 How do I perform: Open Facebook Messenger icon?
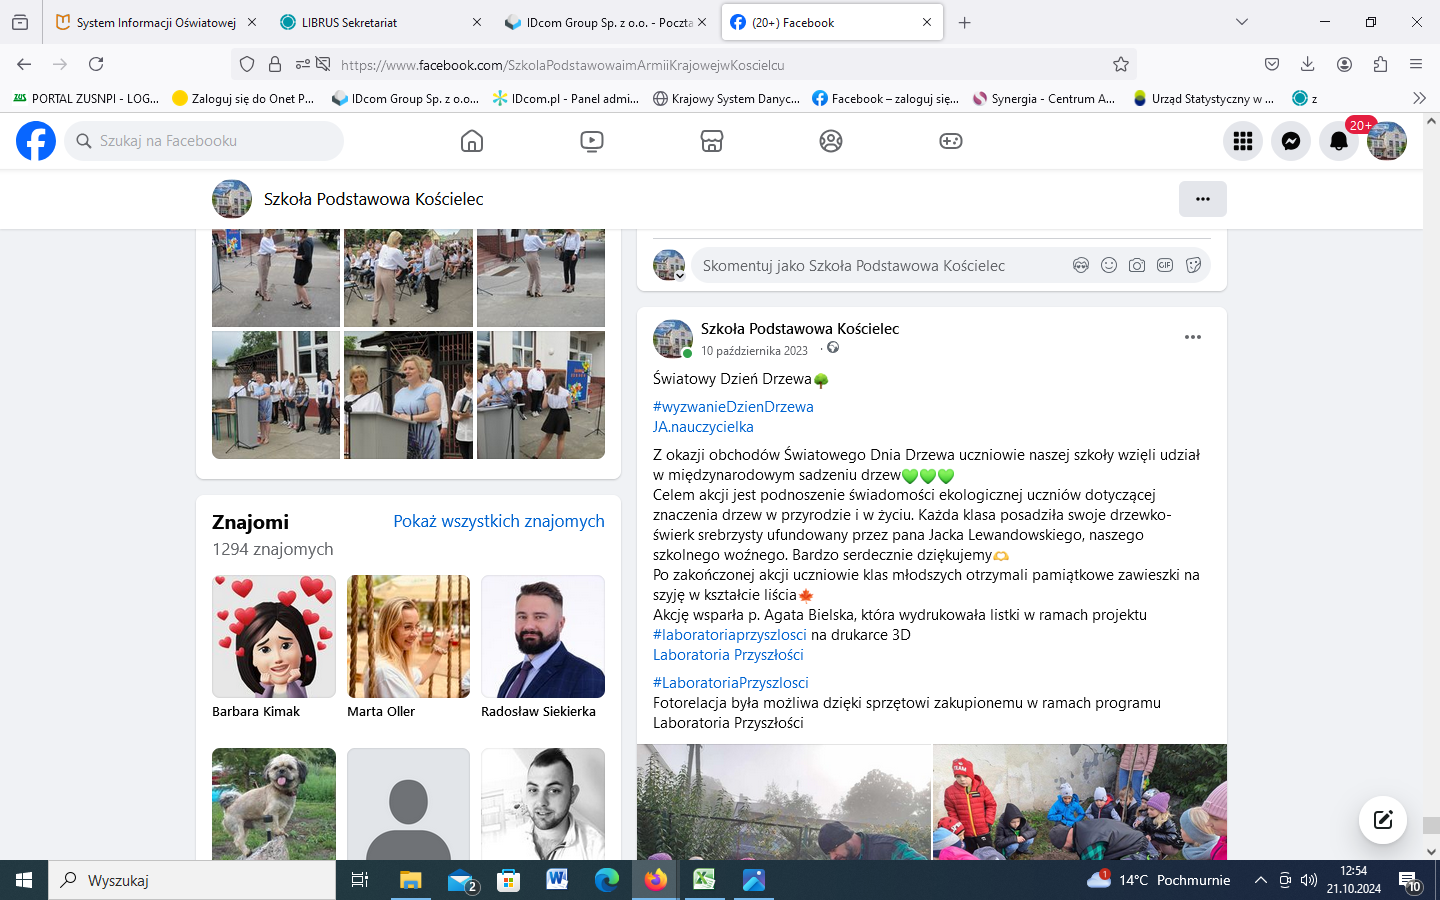(1291, 141)
